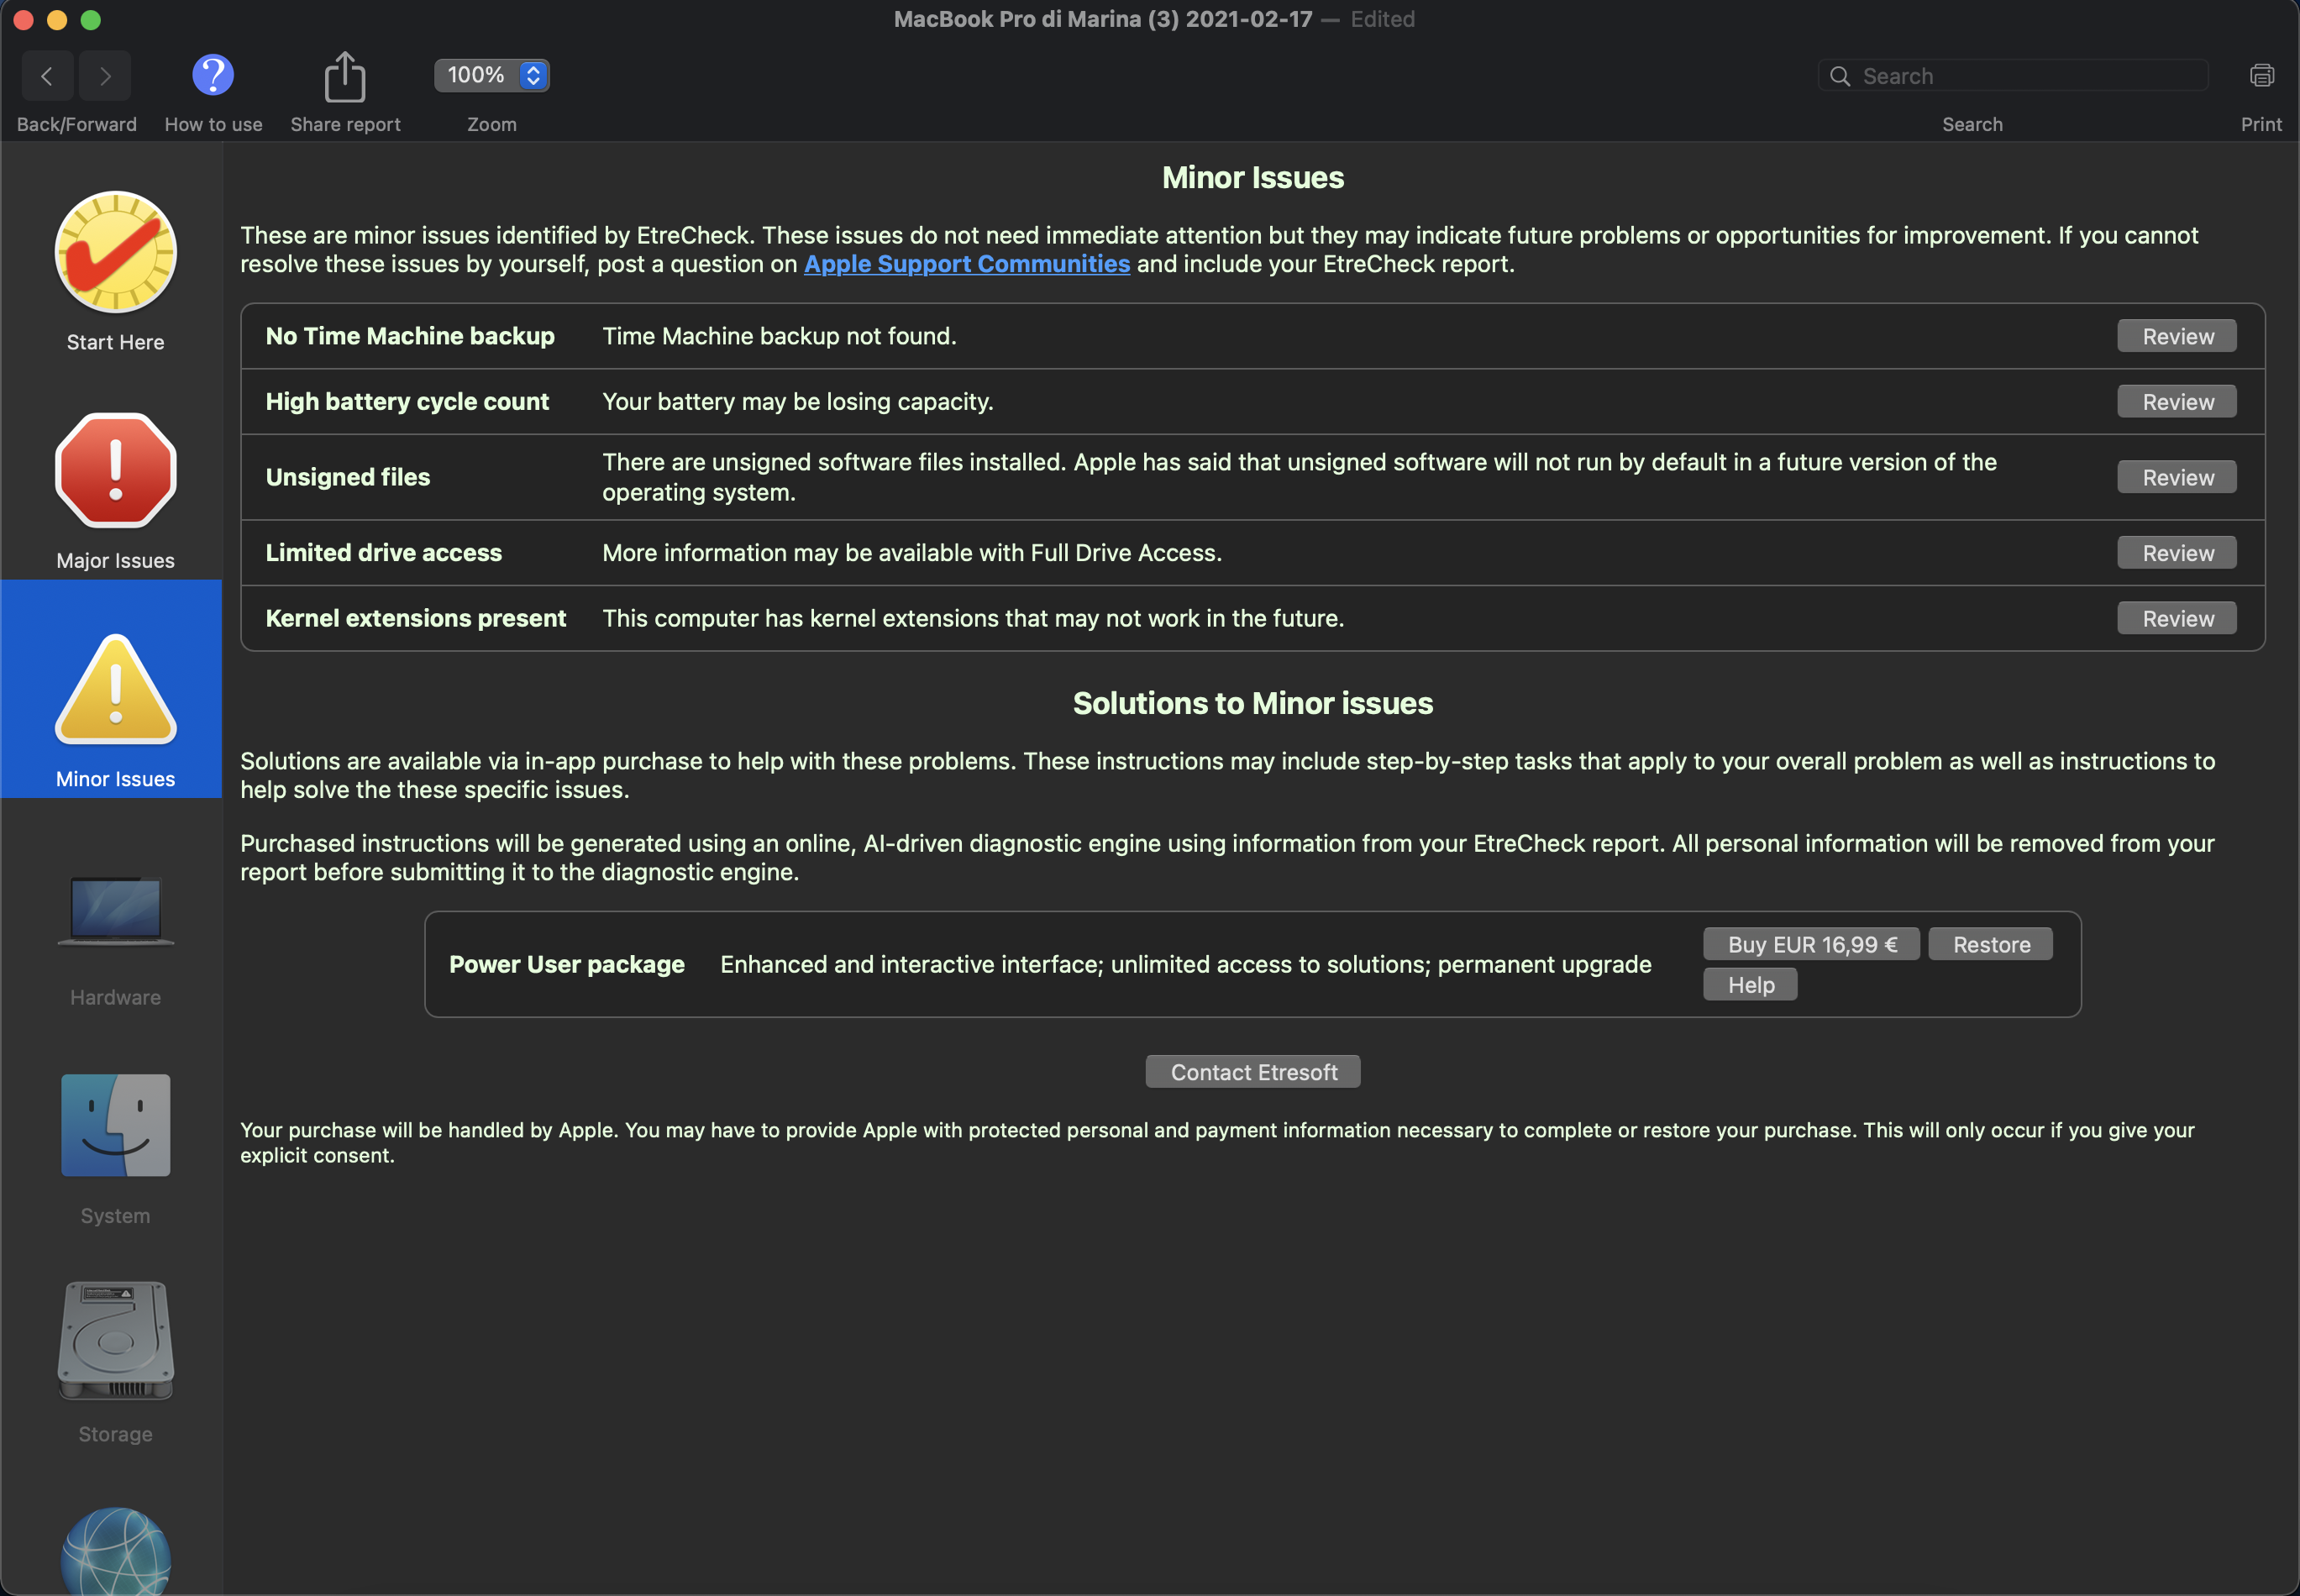Select the Major Issues red stop sign
The height and width of the screenshot is (1596, 2300).
pos(115,470)
